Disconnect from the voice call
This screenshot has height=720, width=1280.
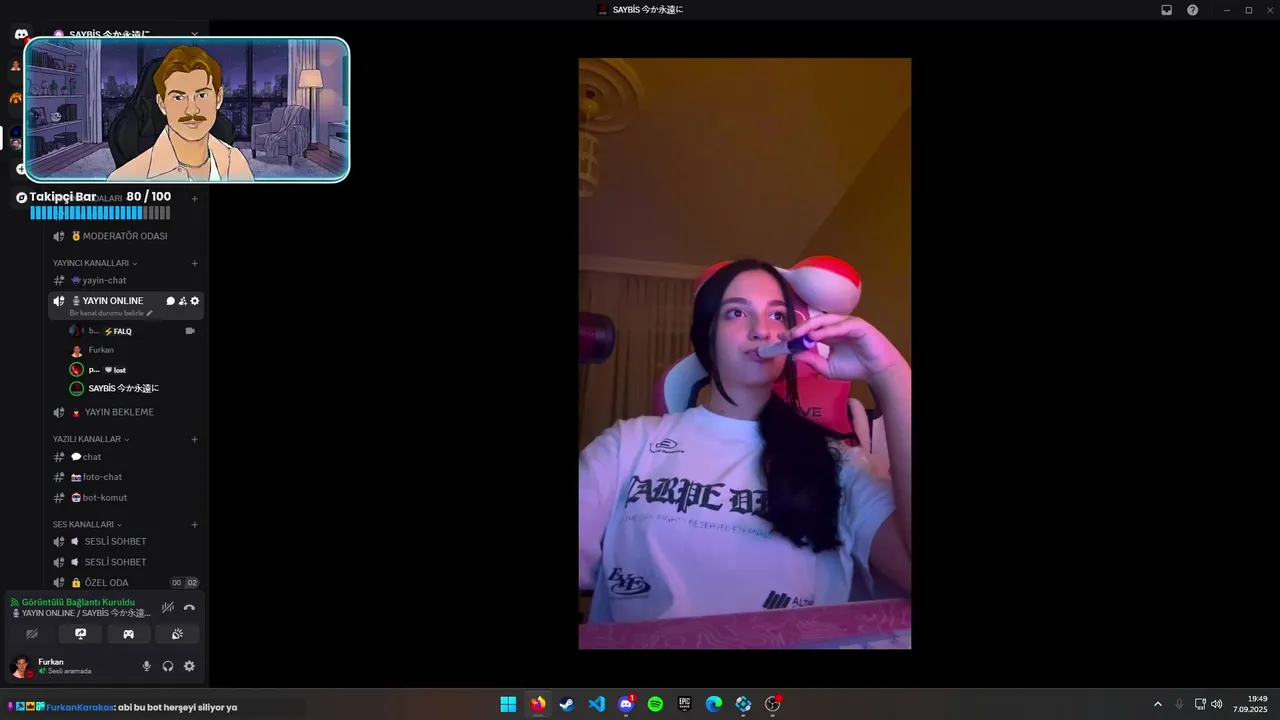point(189,607)
